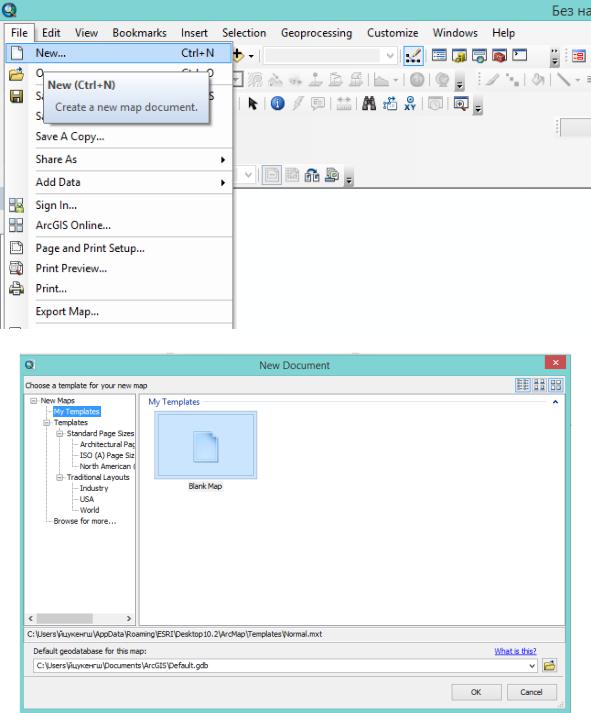
Task: Click the Swap Layers icon in lower toolbar
Action: tap(312, 175)
